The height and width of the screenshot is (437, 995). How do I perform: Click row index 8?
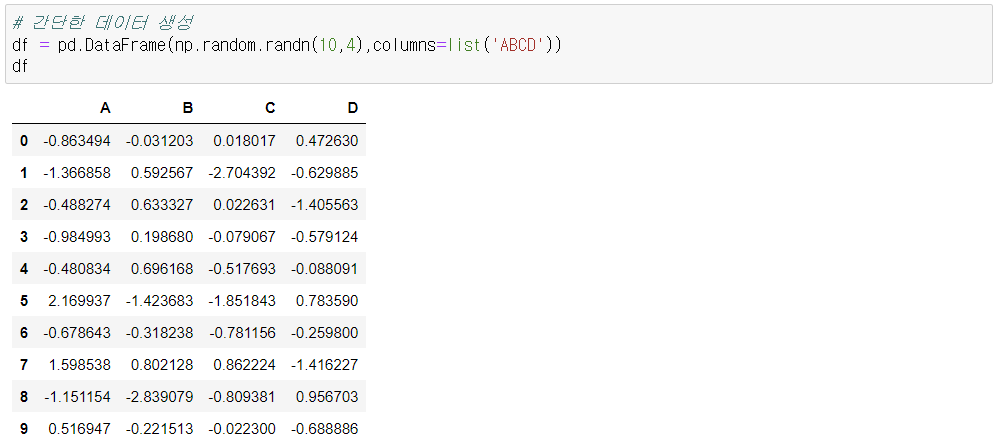[24, 397]
